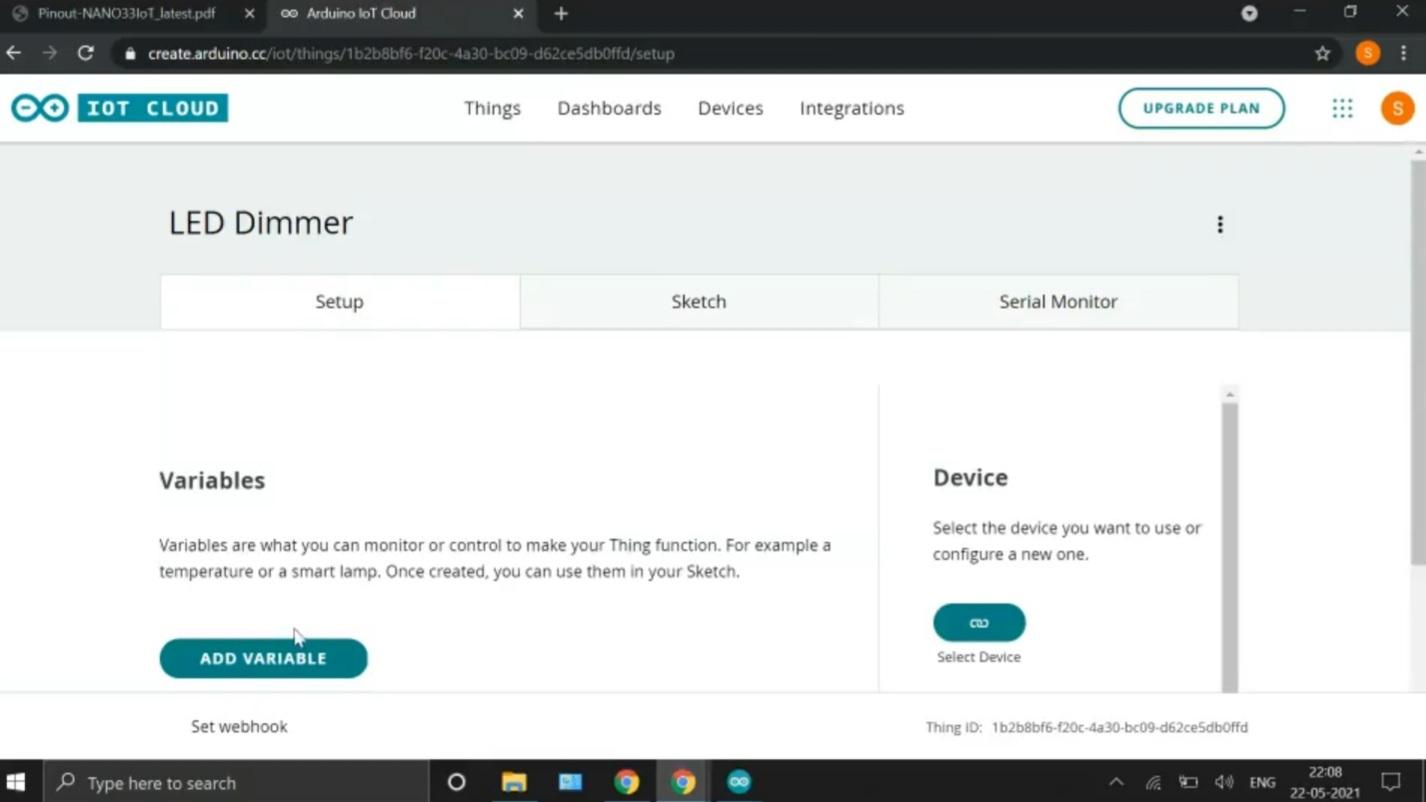Click the Windows taskbar search box
This screenshot has height=802, width=1426.
(236, 782)
